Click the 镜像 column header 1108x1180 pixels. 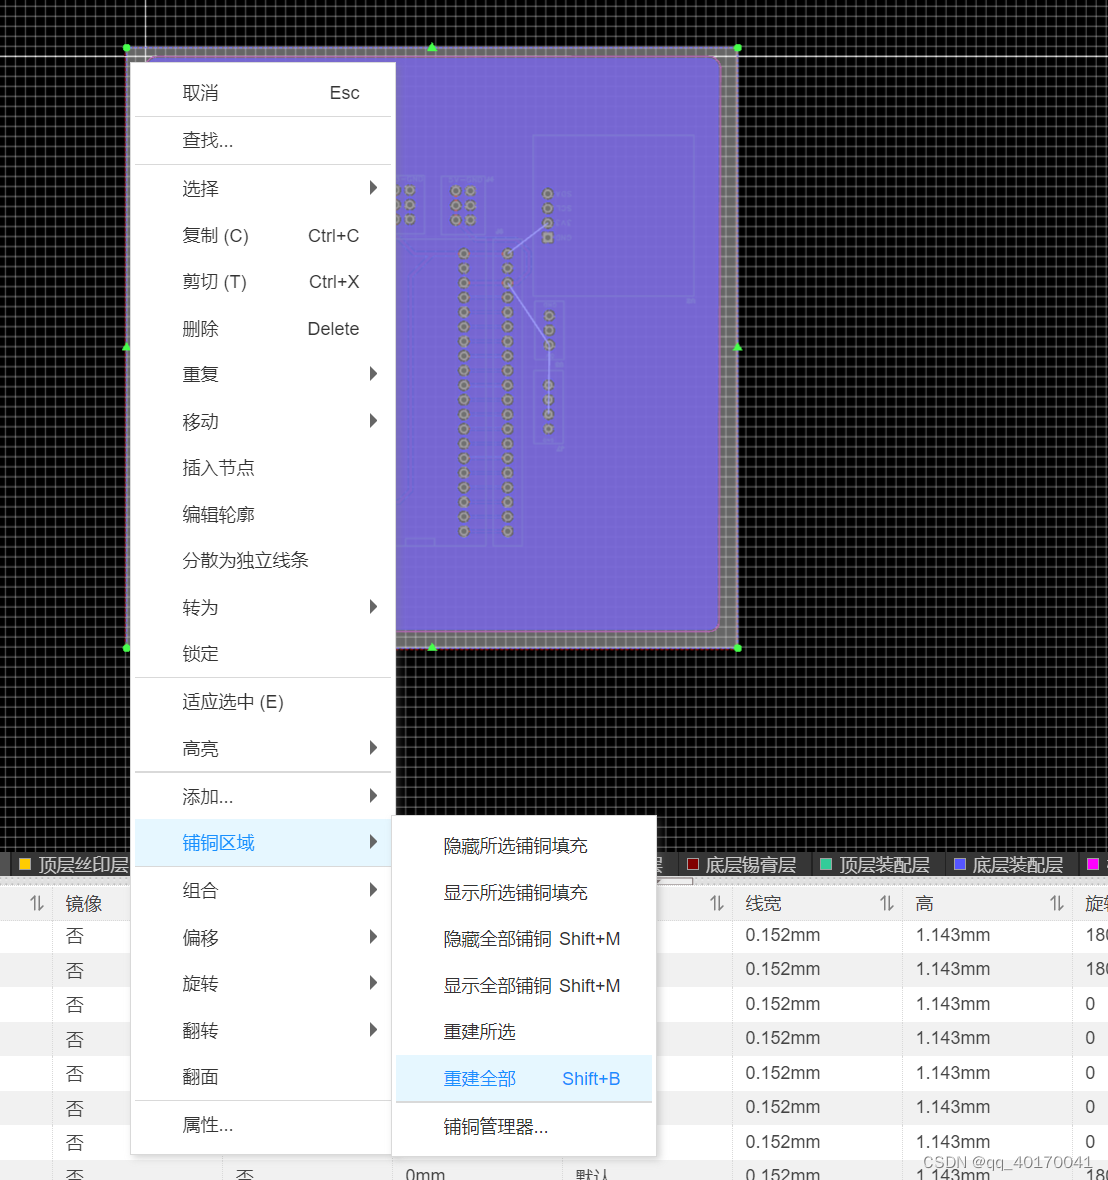(x=84, y=903)
